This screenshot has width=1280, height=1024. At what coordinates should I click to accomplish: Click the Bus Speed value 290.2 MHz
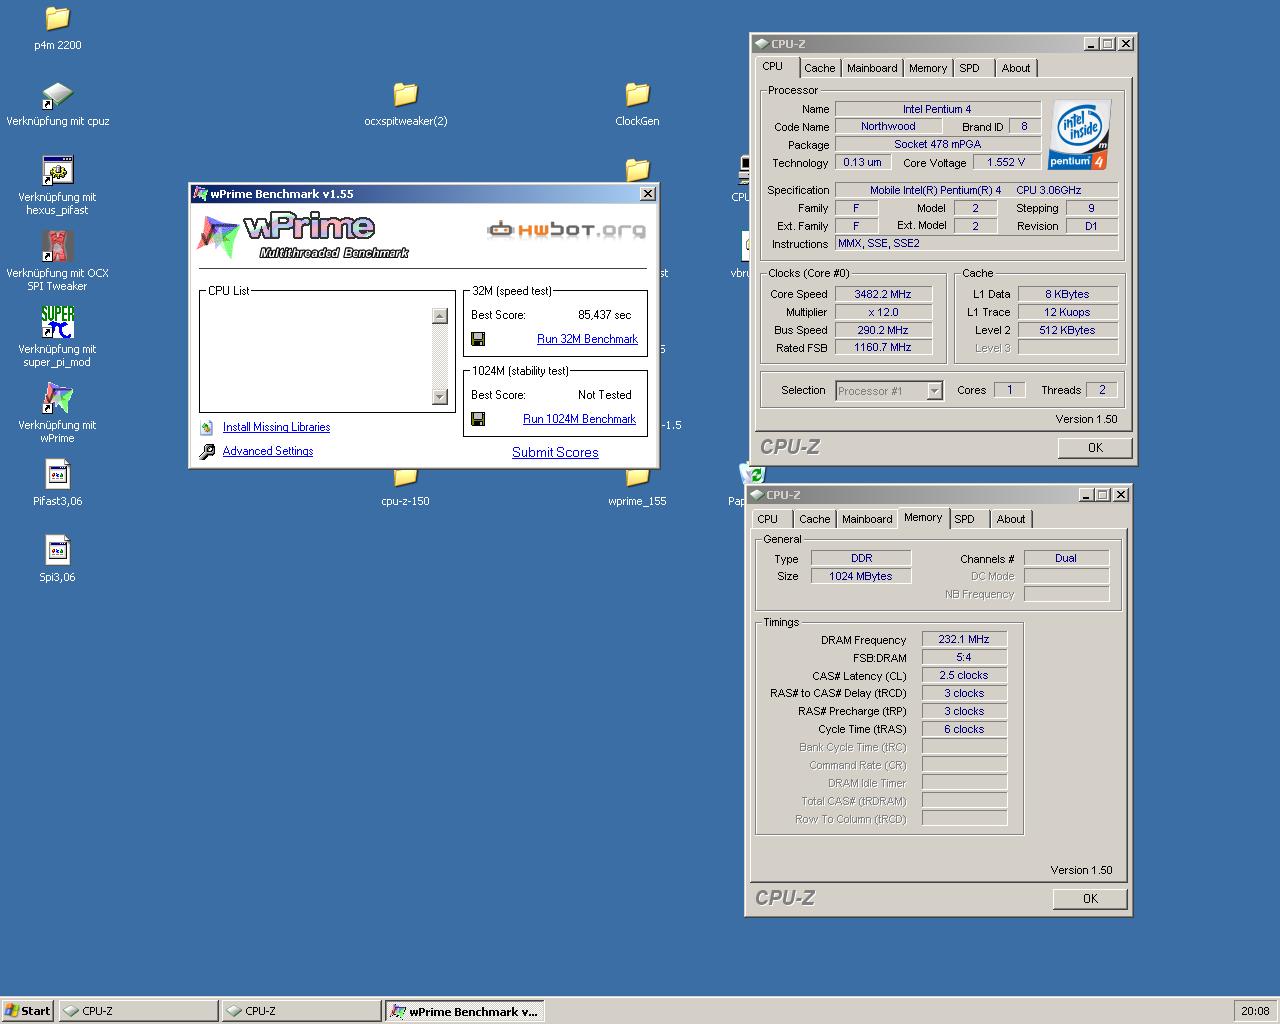(x=883, y=330)
